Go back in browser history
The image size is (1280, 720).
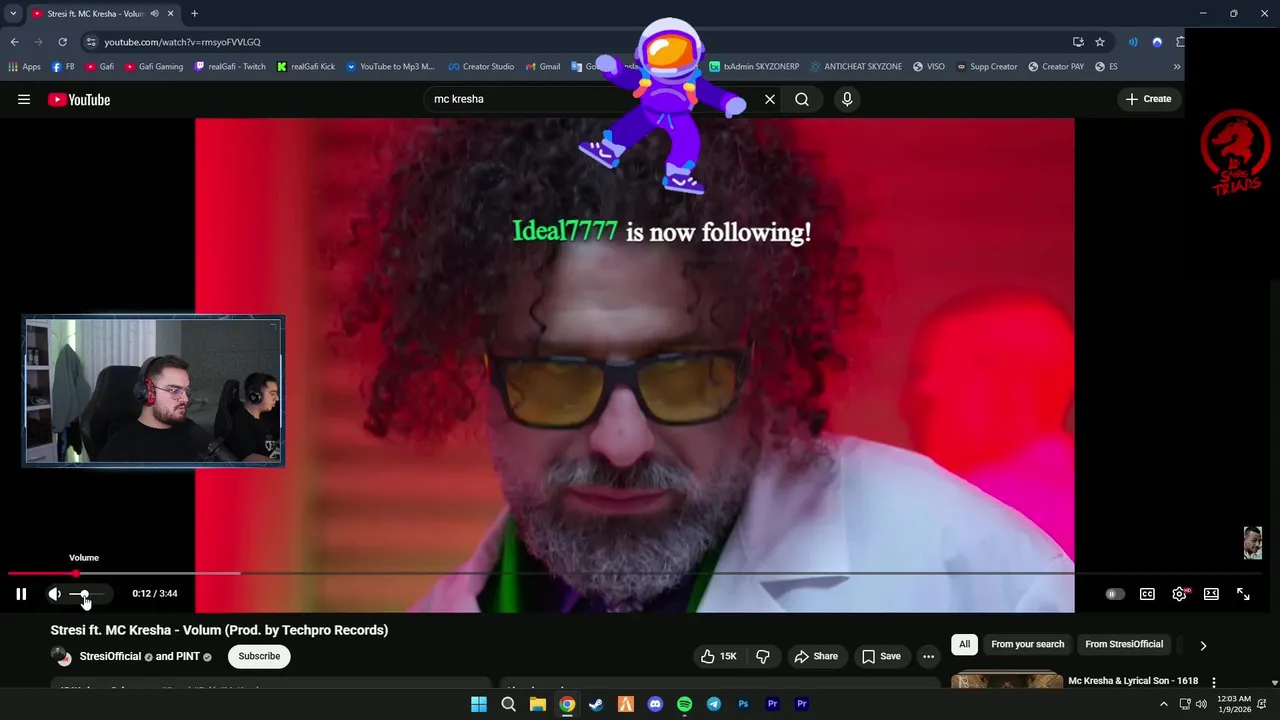[14, 42]
